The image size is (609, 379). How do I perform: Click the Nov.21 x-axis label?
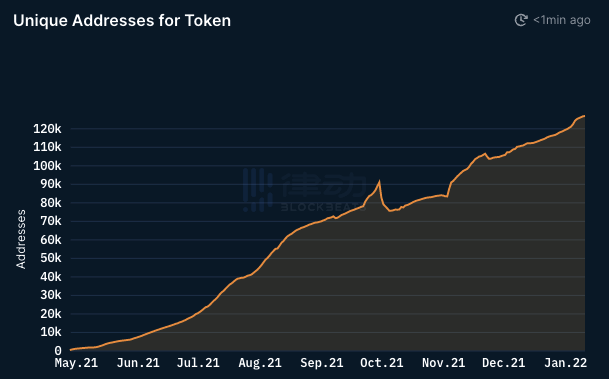point(444,363)
